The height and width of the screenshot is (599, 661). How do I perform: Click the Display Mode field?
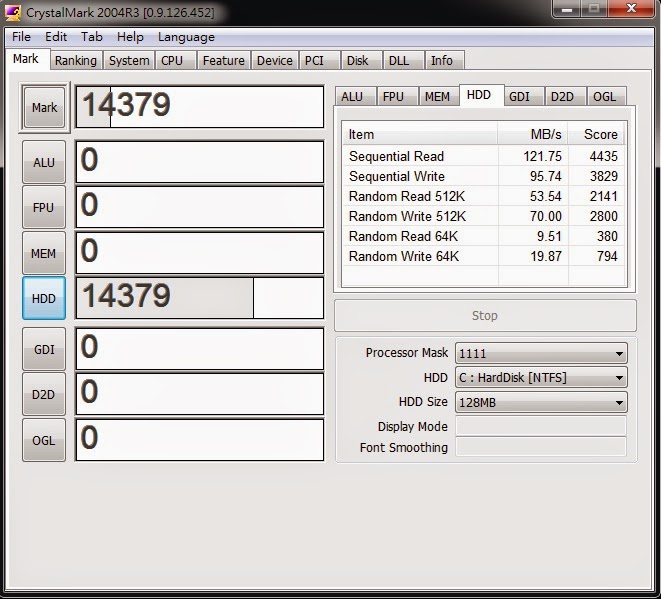pos(541,426)
